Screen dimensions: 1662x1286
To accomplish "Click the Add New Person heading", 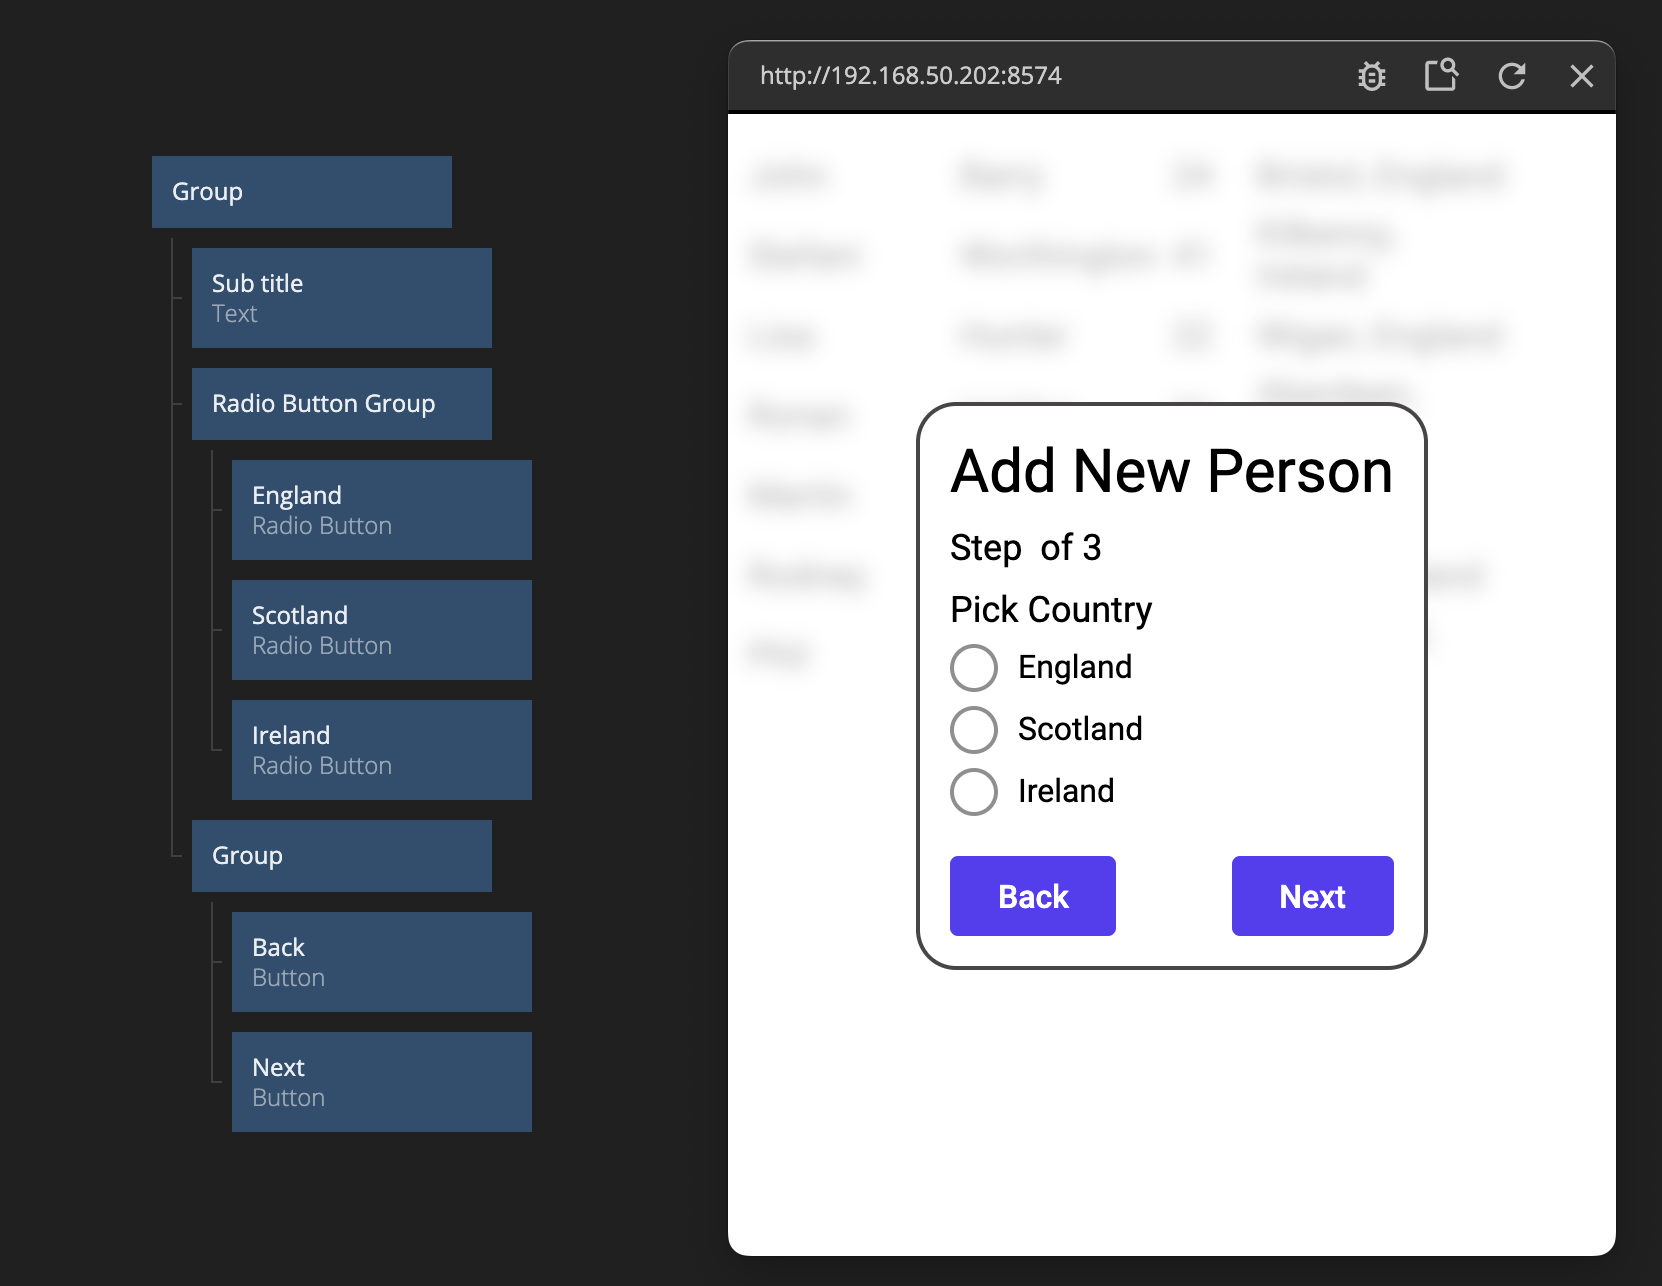I will 1171,471.
